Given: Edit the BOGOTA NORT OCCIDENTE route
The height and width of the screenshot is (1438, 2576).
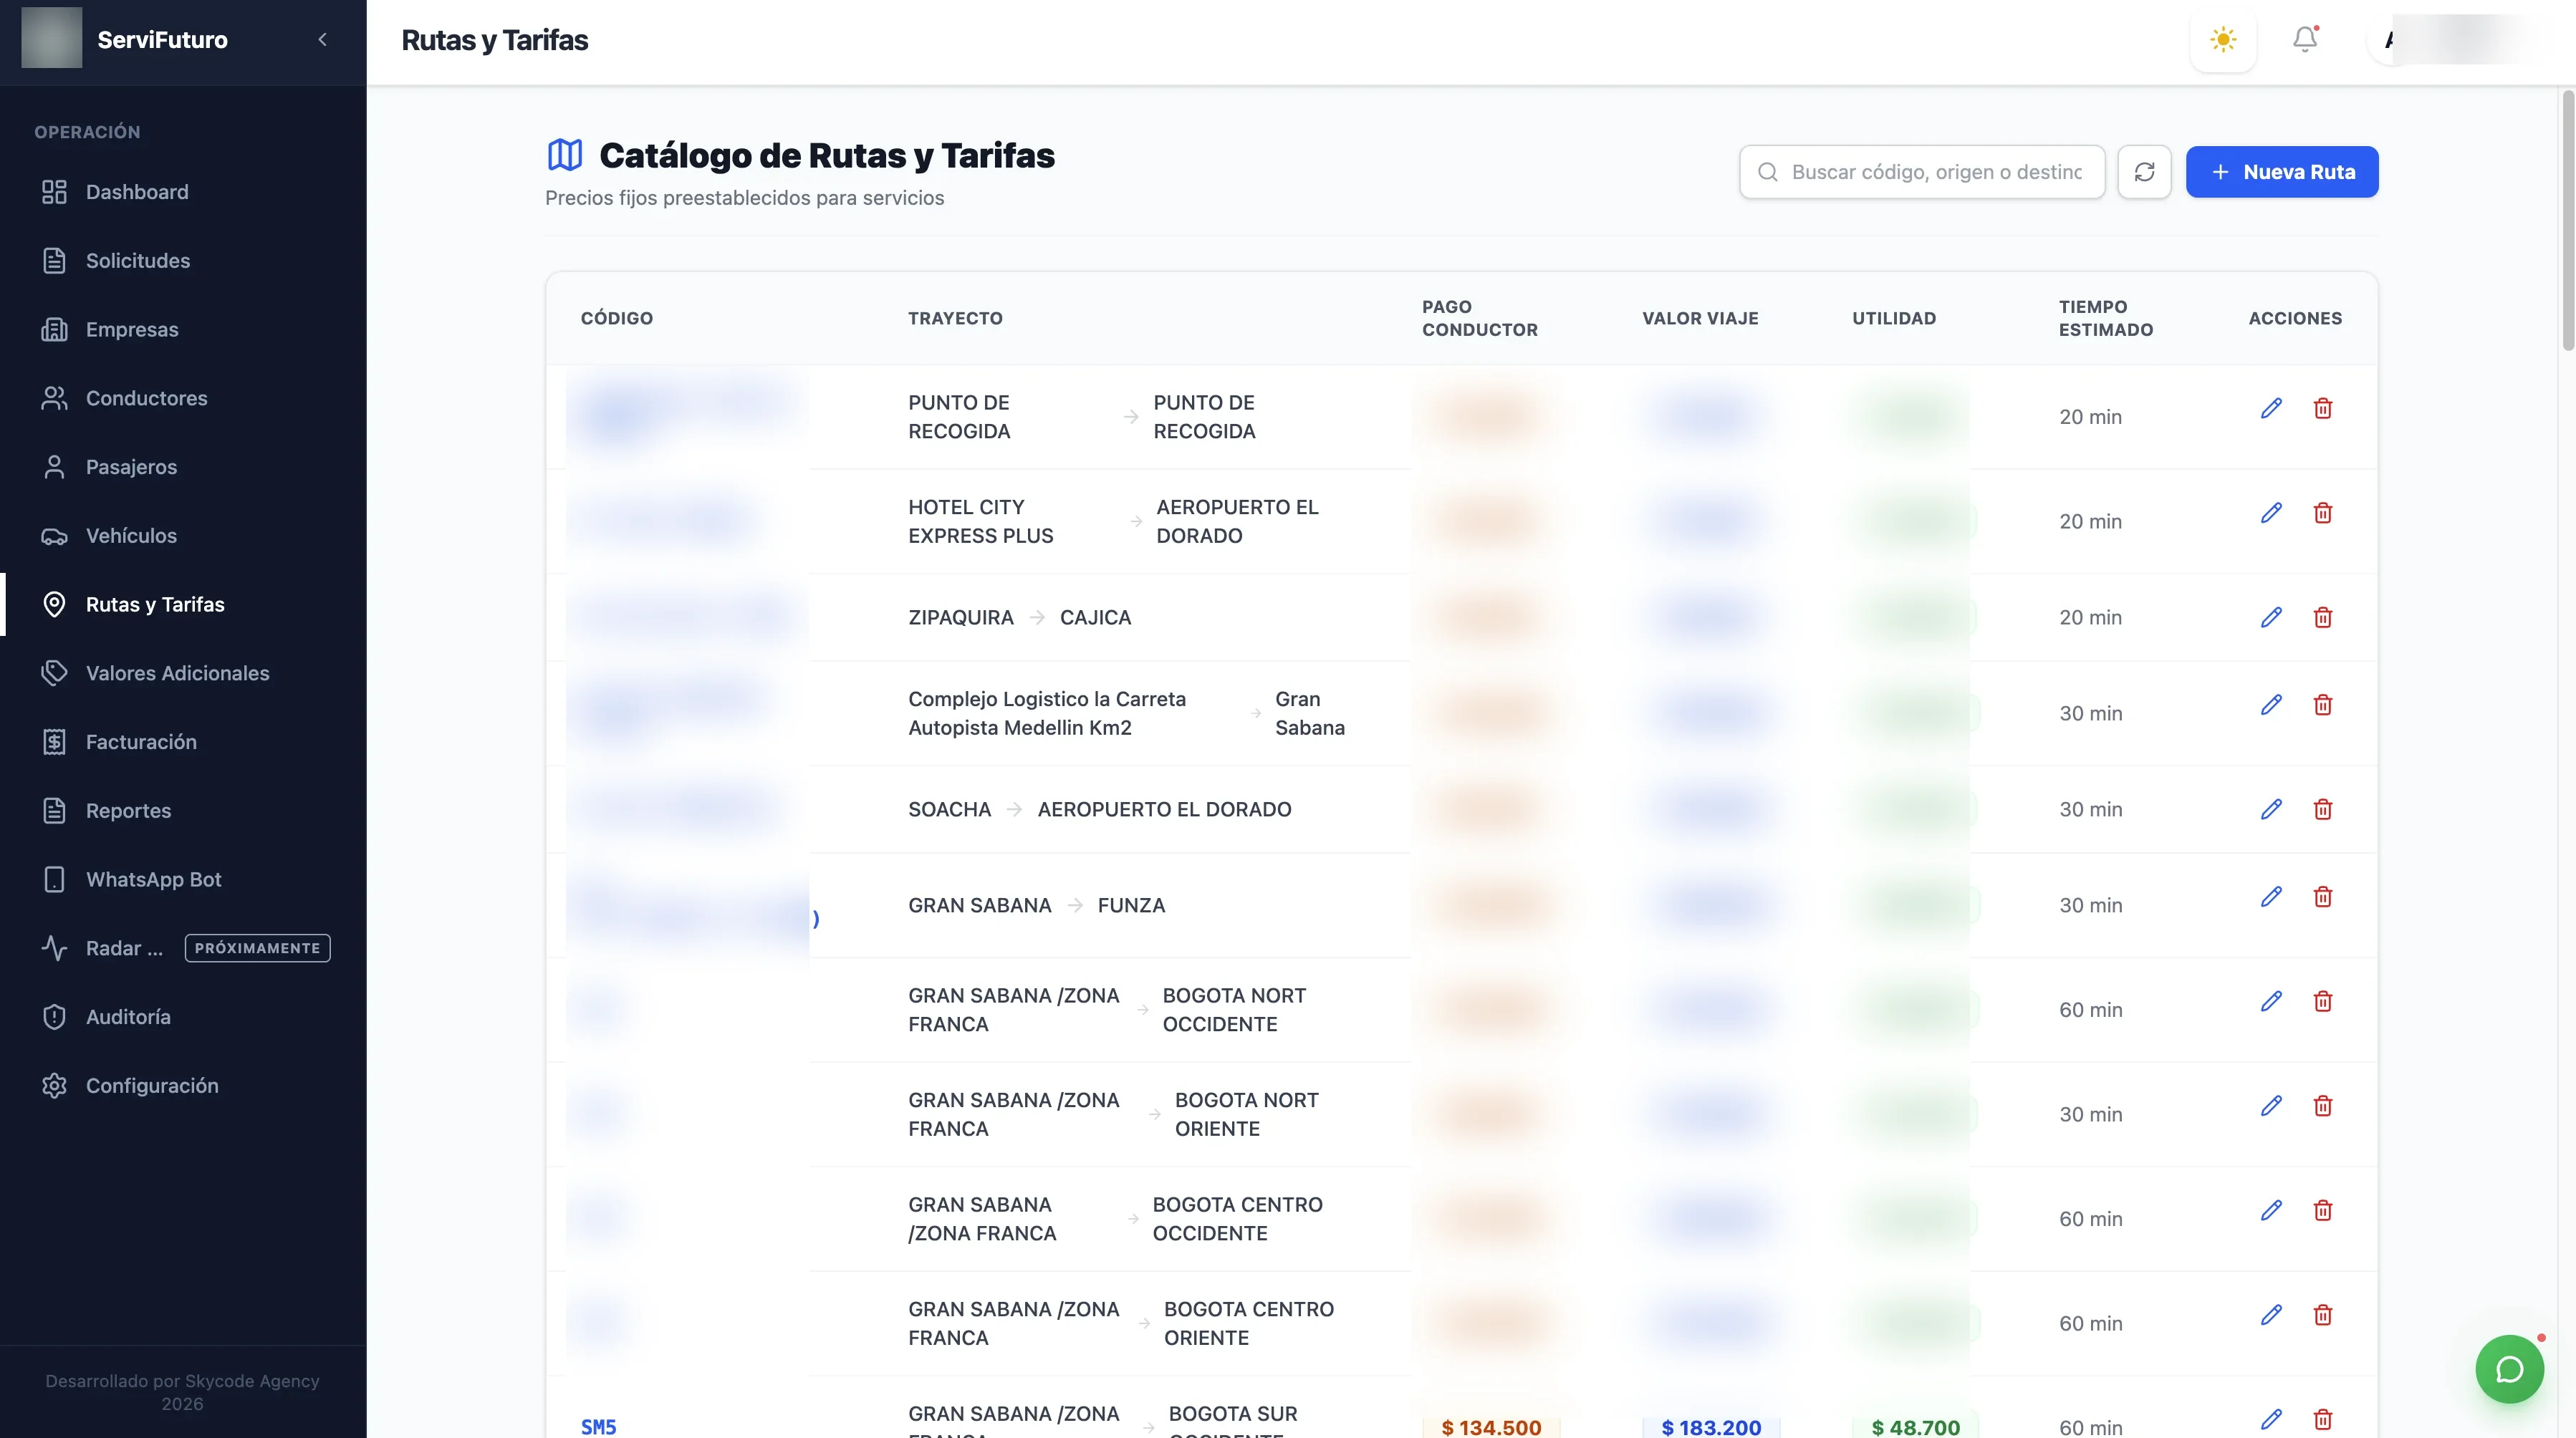Looking at the screenshot, I should [2271, 1001].
